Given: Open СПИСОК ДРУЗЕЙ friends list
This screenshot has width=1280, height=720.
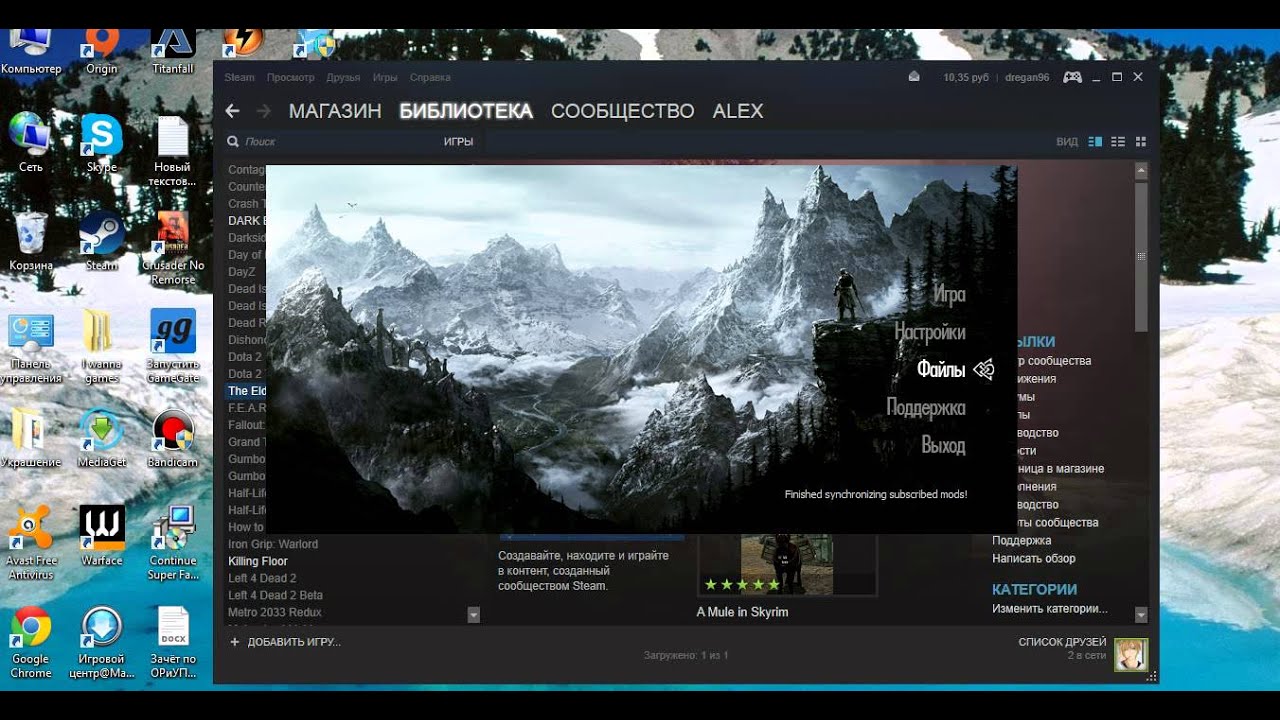Looking at the screenshot, I should coord(1062,642).
